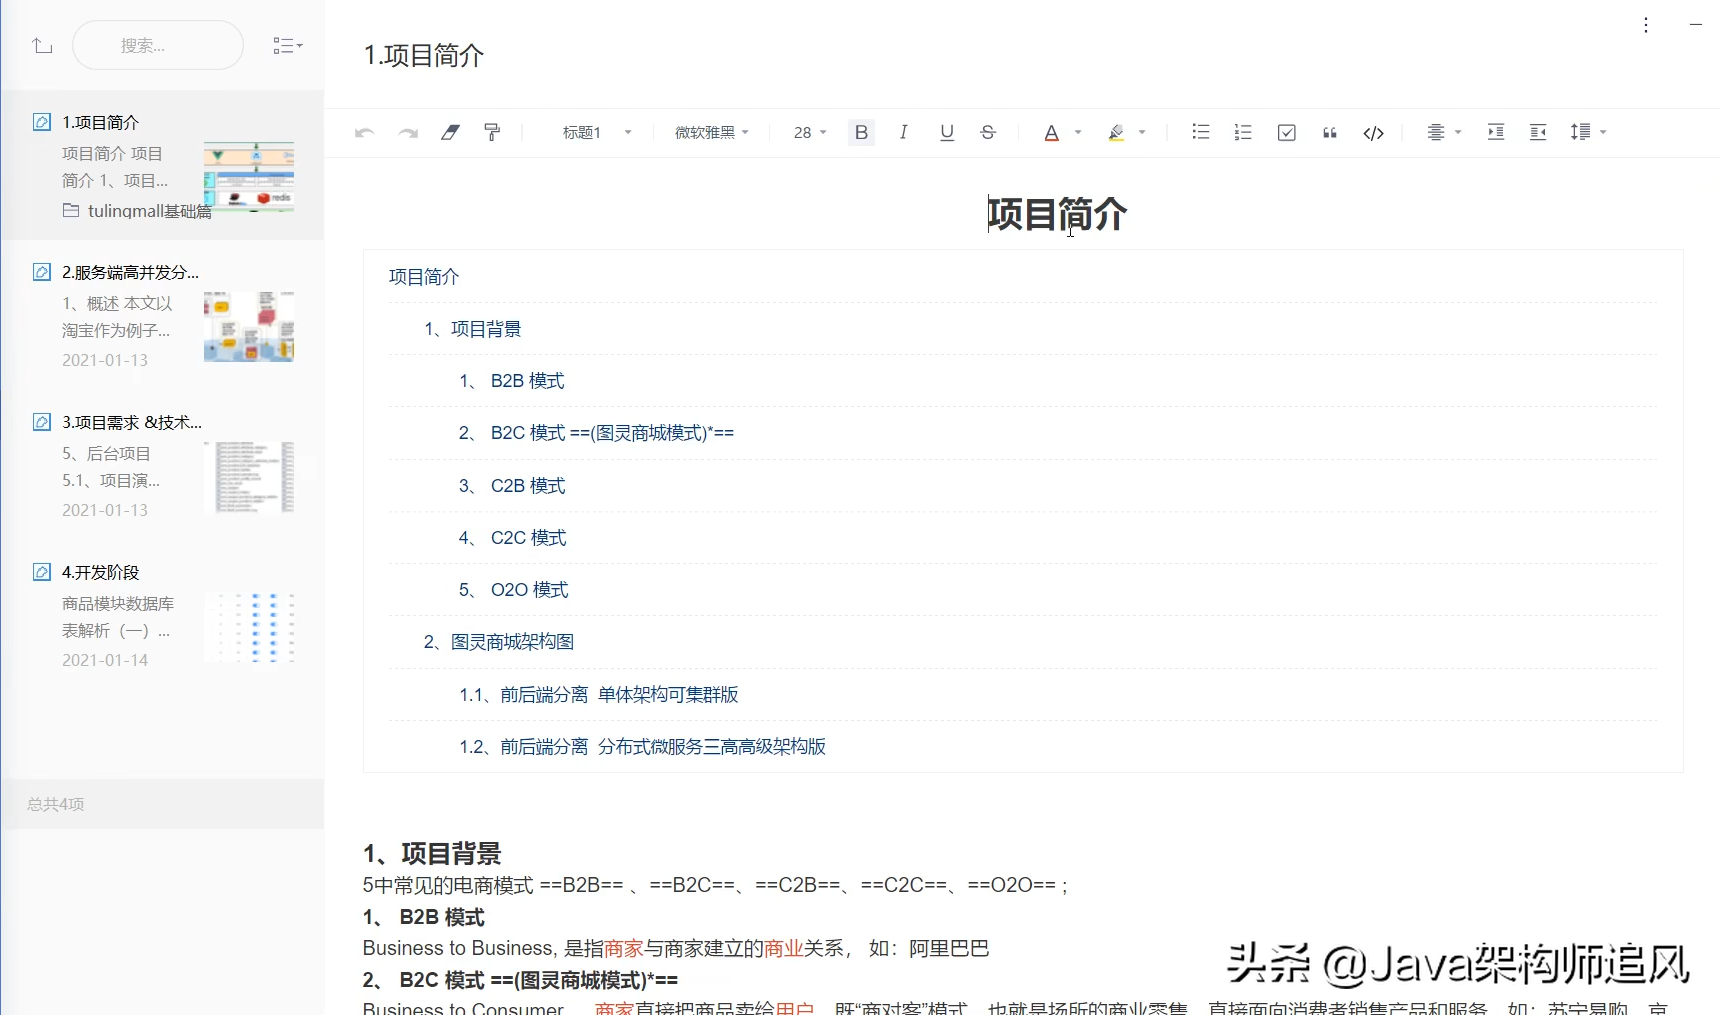This screenshot has height=1015, width=1720.
Task: Decrease paragraph indent
Action: point(1538,132)
